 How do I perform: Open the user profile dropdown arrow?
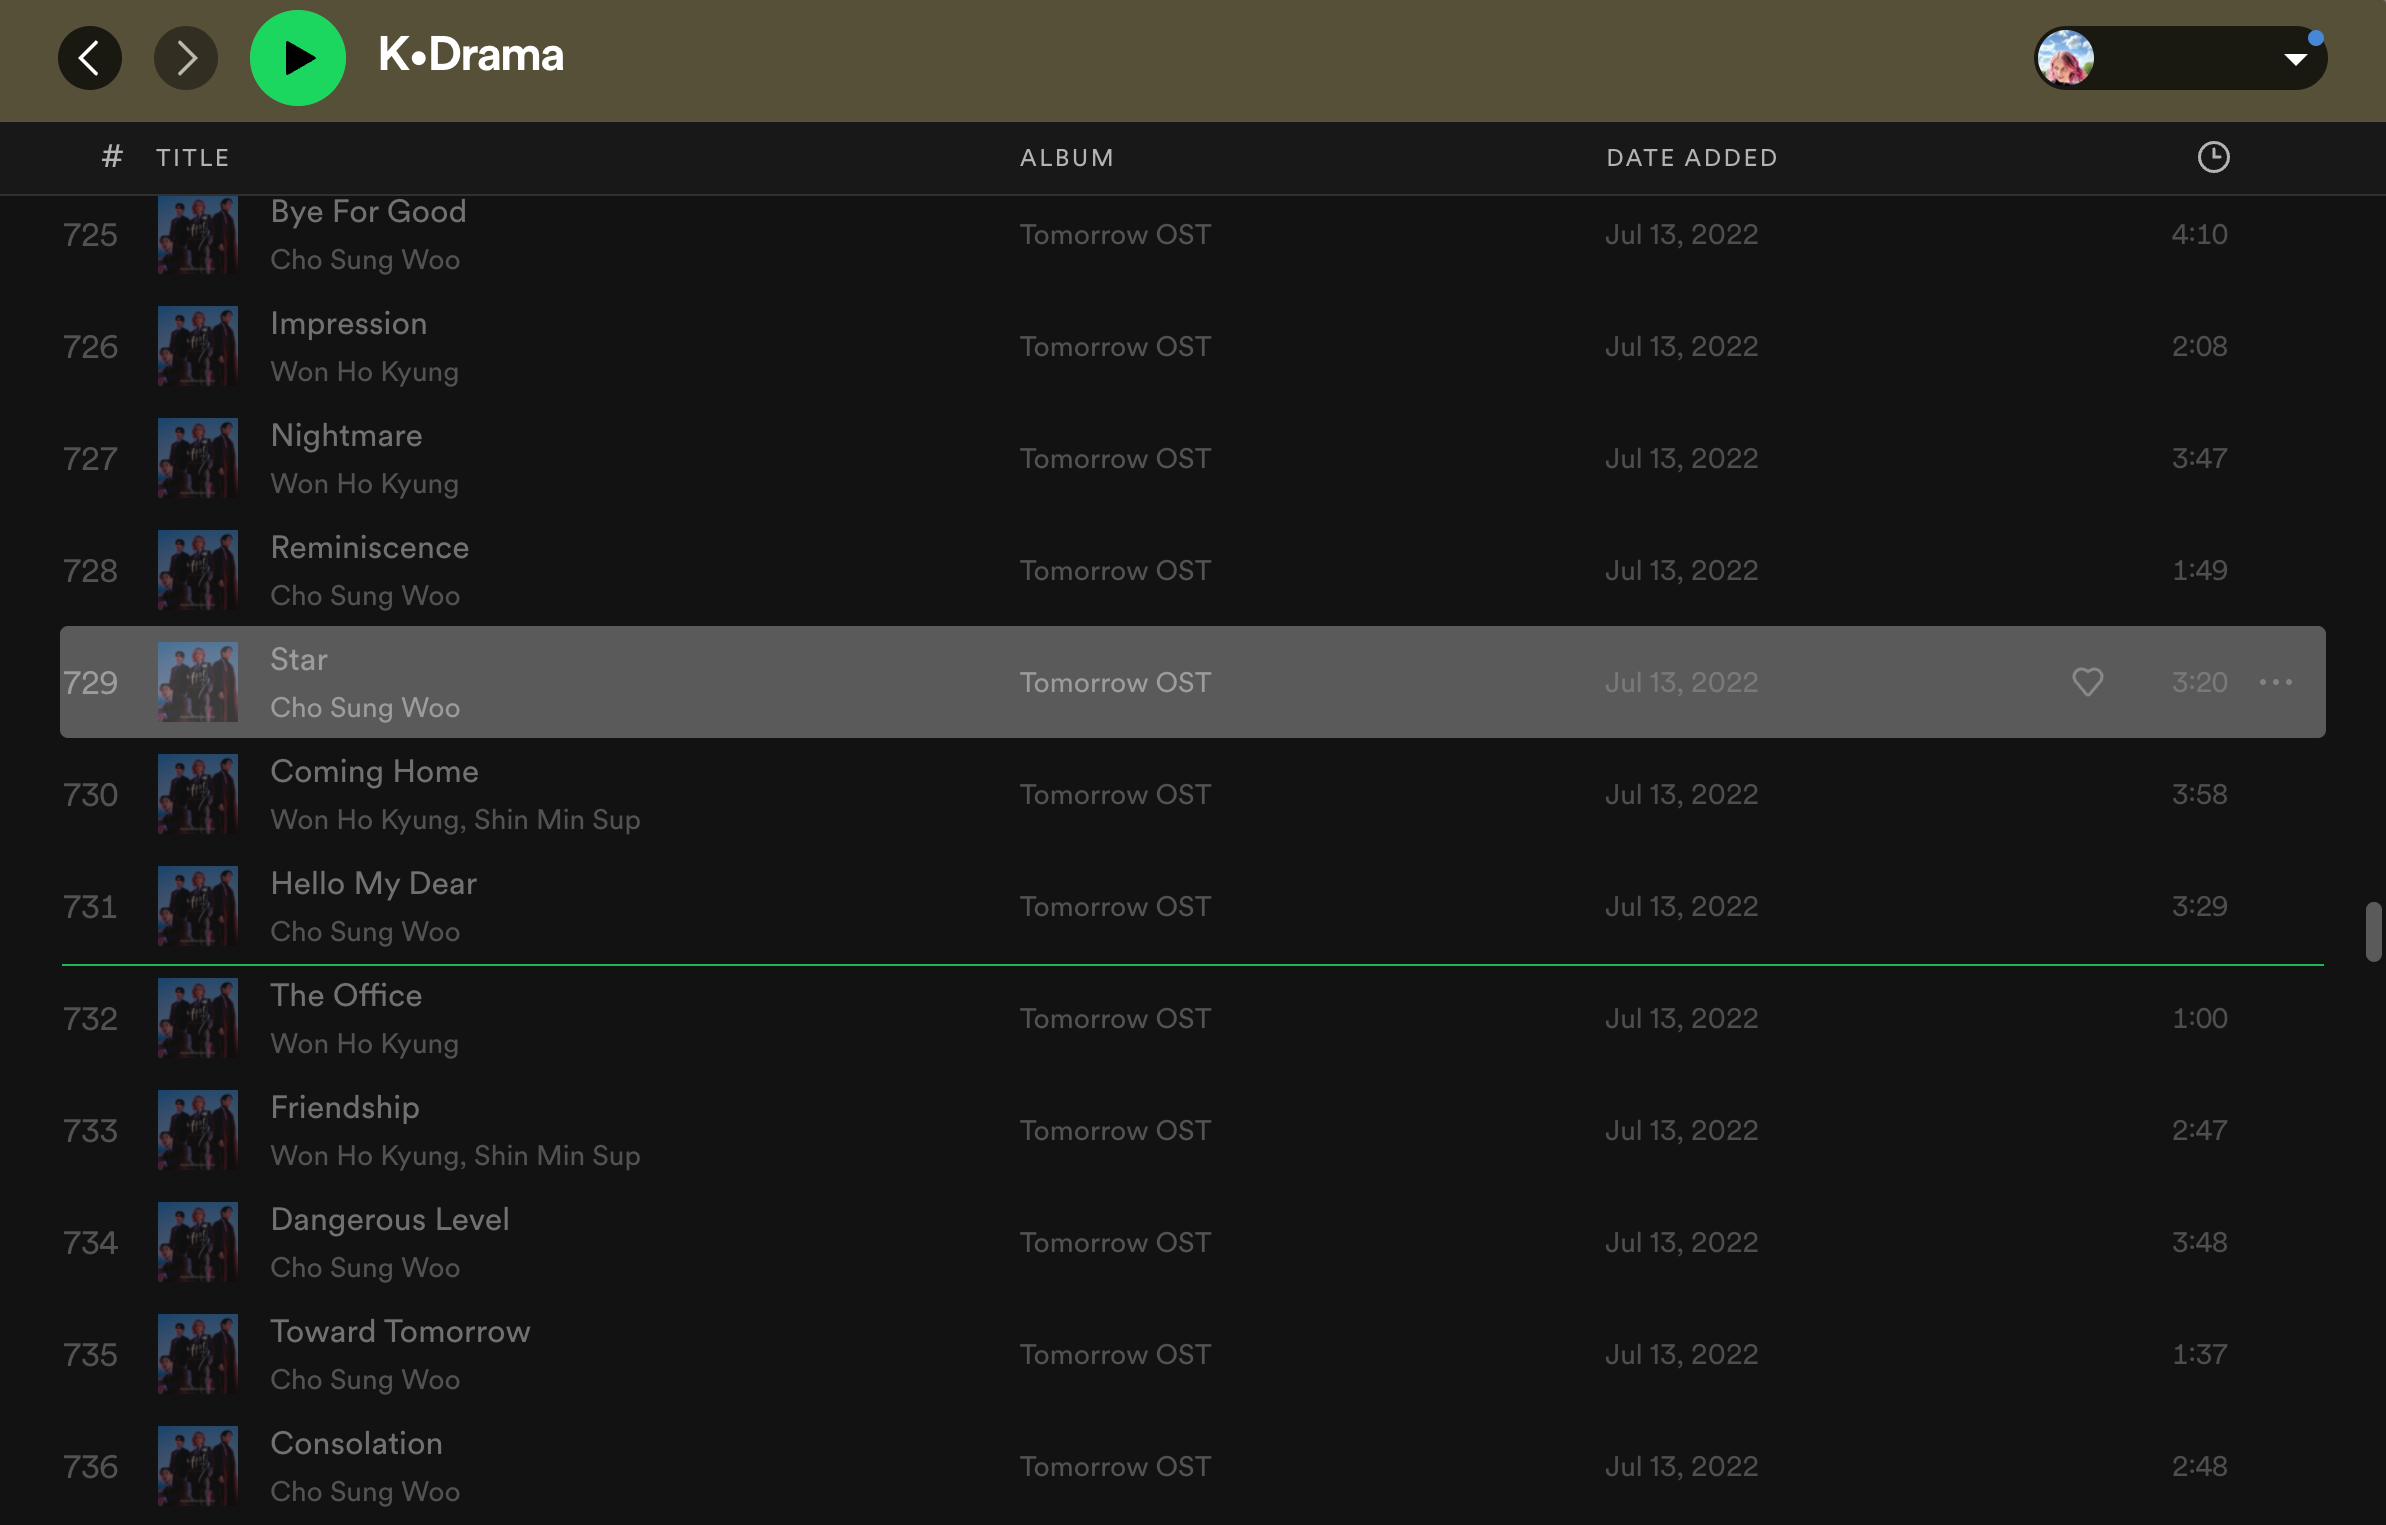point(2295,59)
